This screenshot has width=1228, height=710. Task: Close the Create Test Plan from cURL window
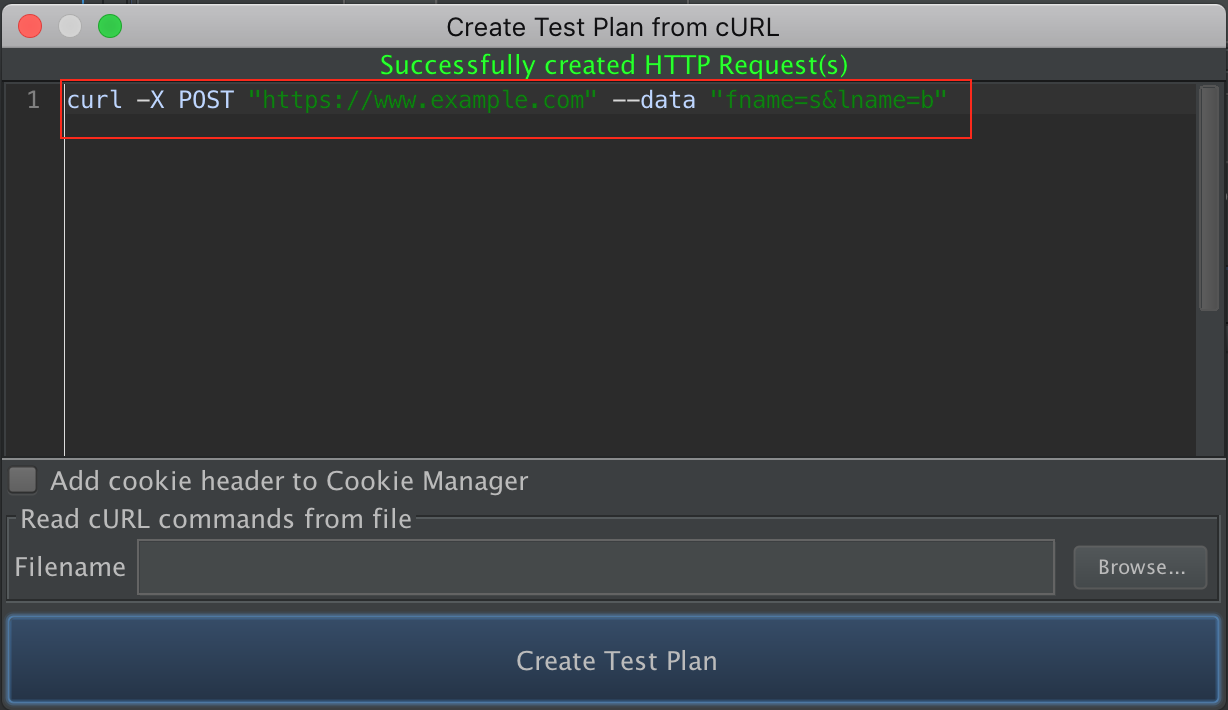[30, 27]
